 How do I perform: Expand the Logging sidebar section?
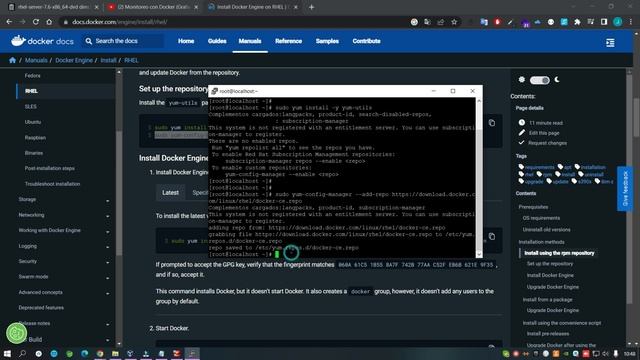click(108, 247)
